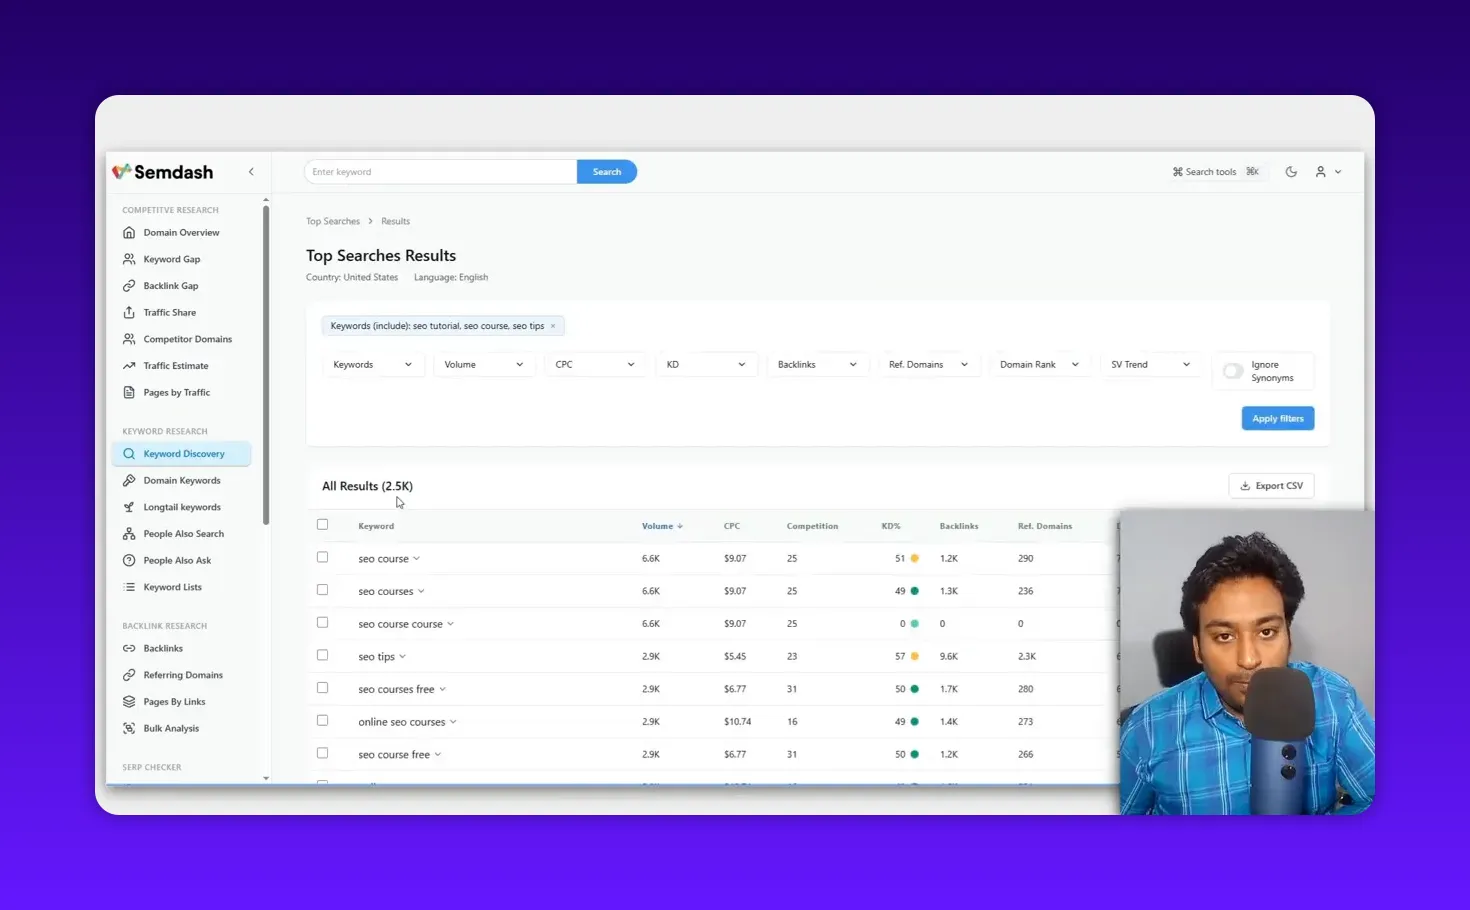Toggle dark mode with the moon icon
The width and height of the screenshot is (1470, 910).
1291,171
